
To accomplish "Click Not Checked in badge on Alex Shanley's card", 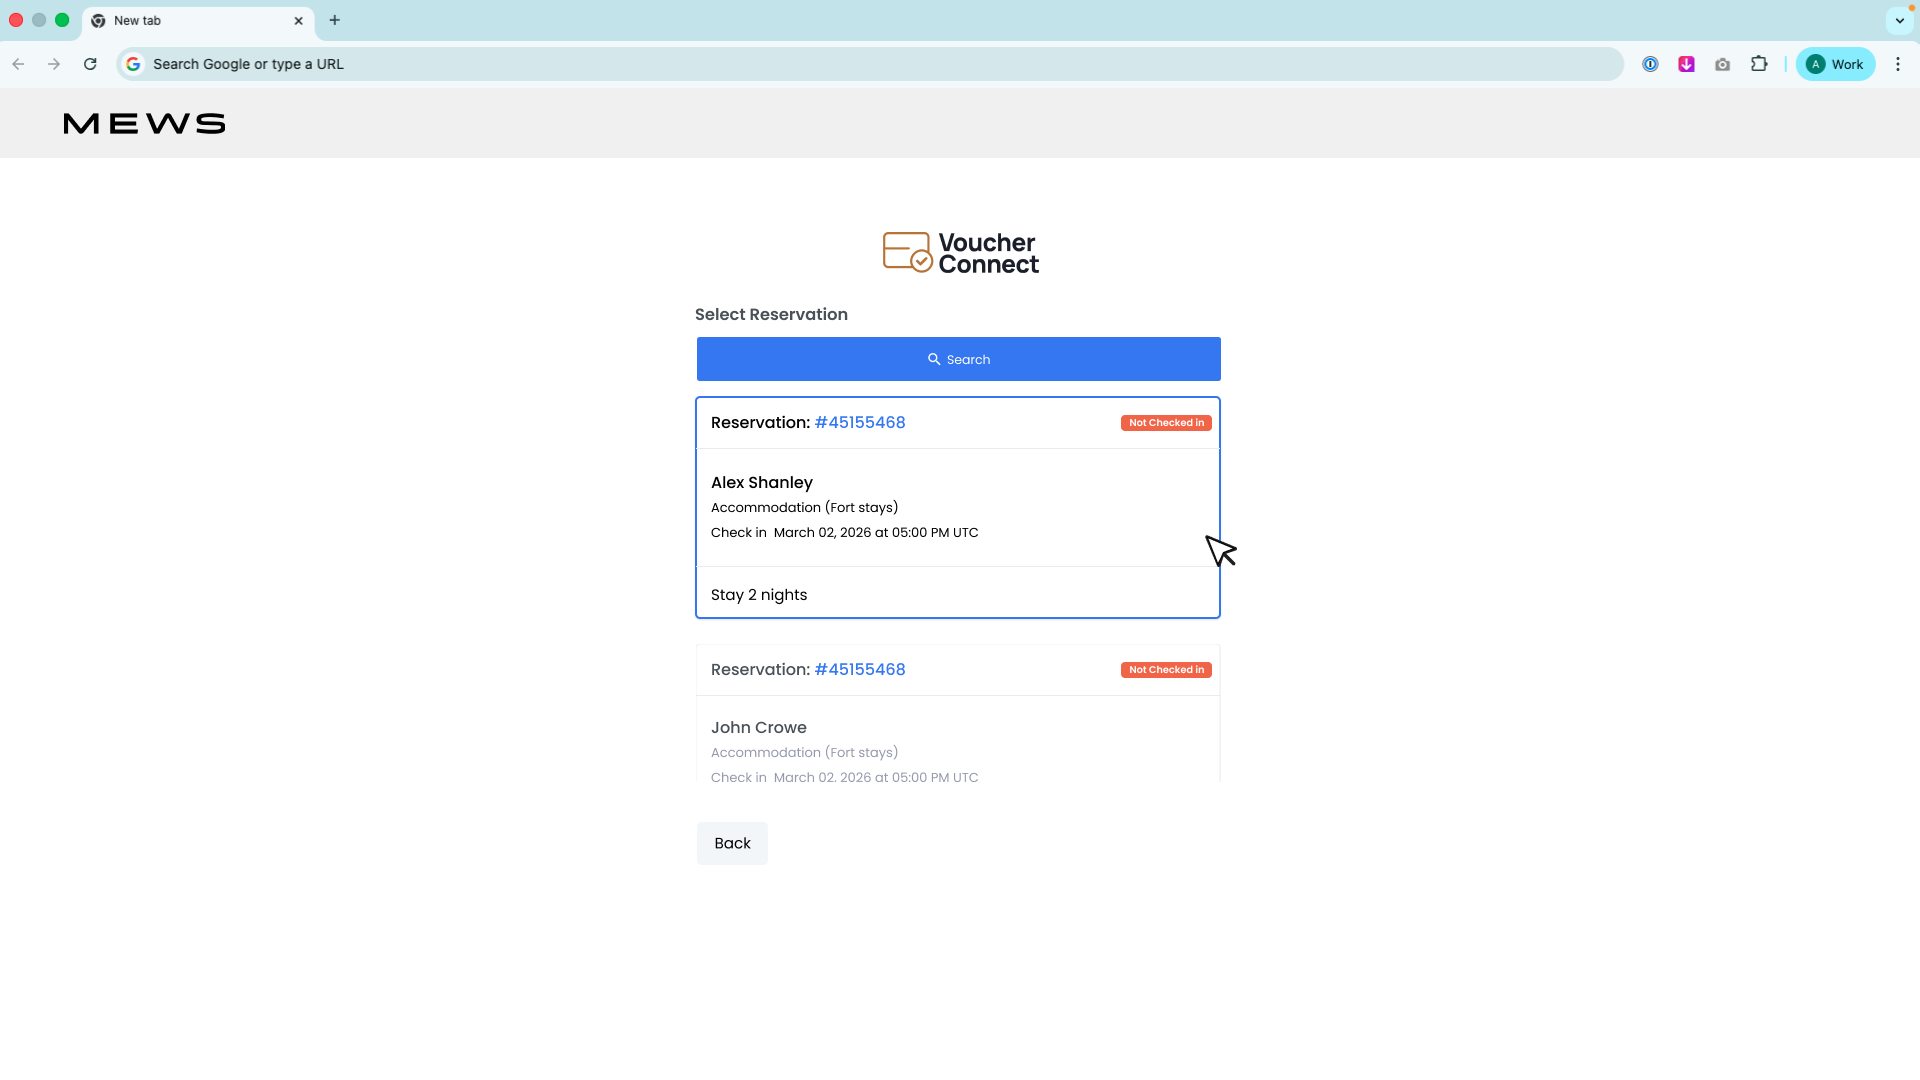I will 1166,423.
